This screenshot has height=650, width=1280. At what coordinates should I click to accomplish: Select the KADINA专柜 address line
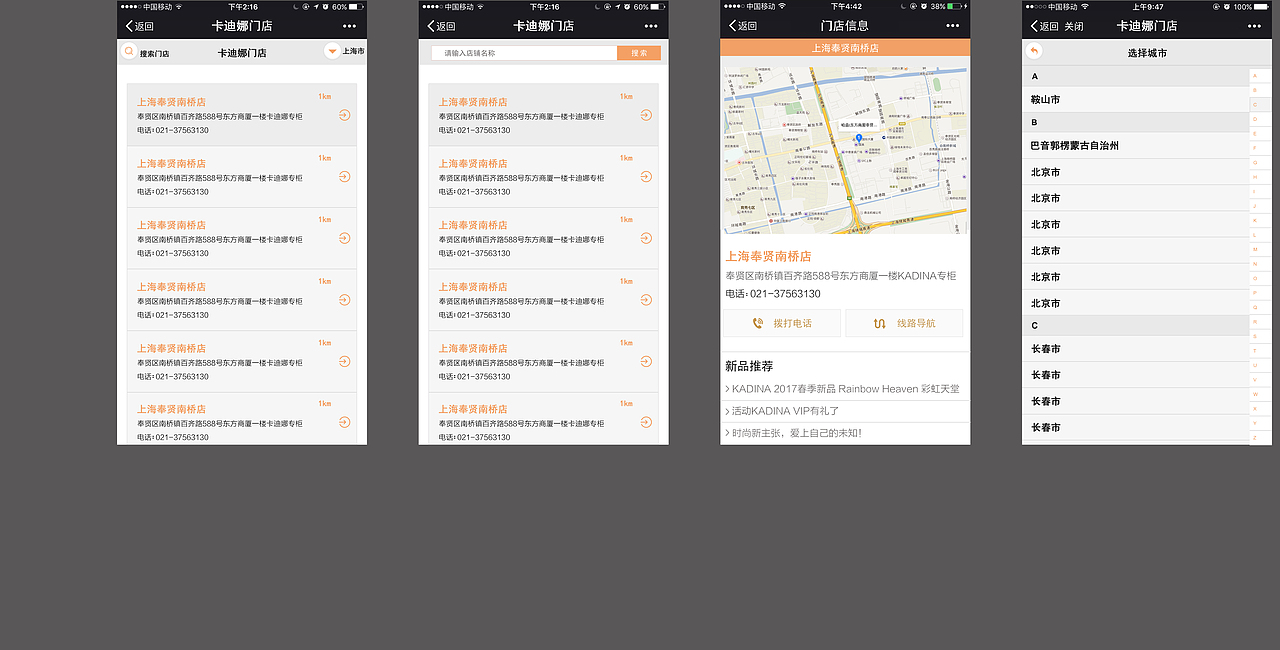pos(841,276)
